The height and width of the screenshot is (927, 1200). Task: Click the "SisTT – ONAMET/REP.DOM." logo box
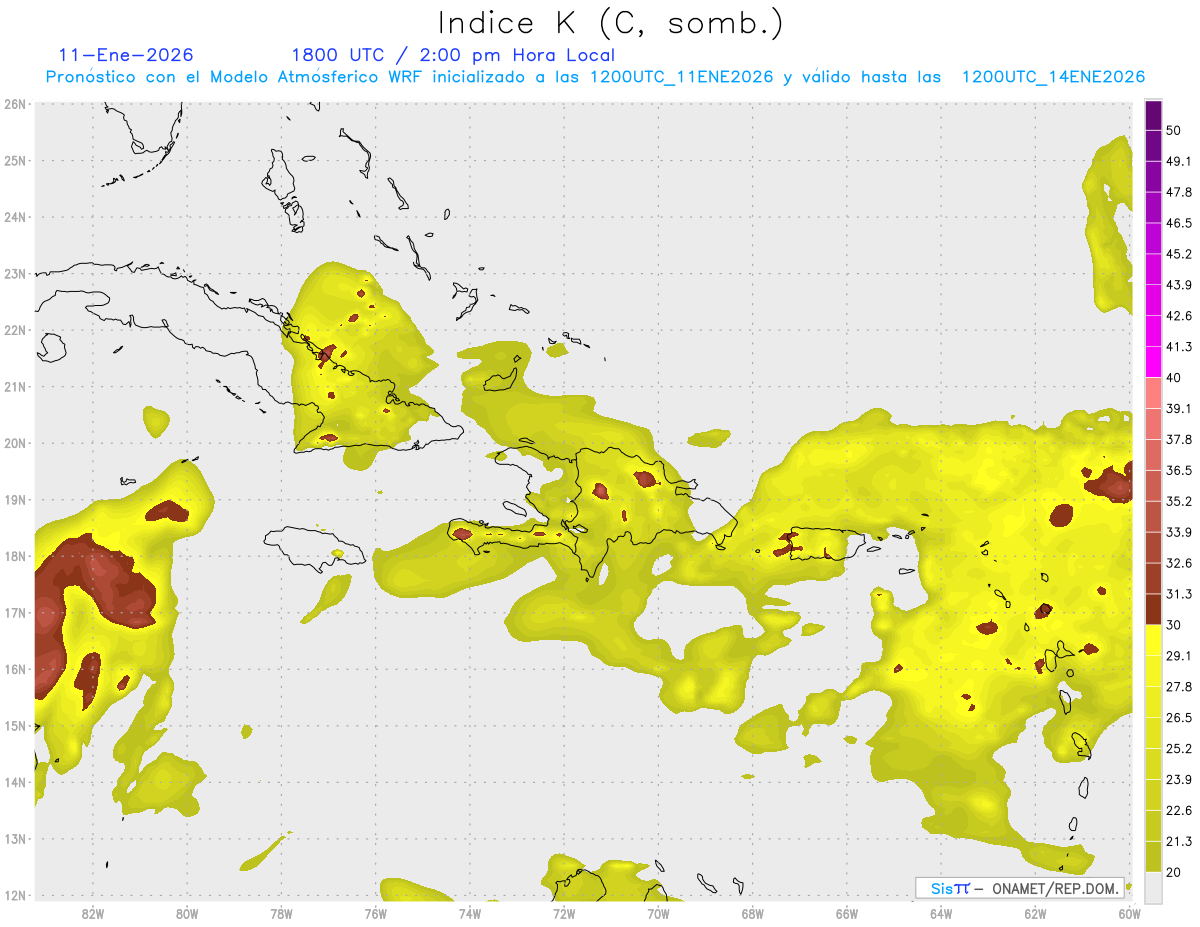tap(1020, 887)
